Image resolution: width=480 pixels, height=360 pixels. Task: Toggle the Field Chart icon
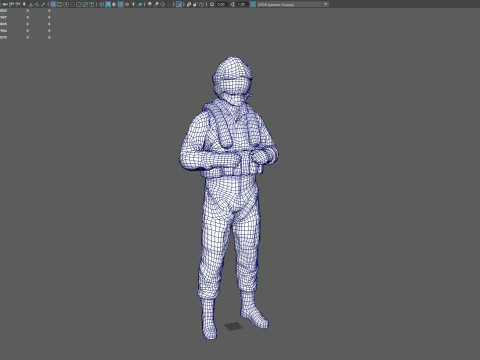click(x=79, y=4)
